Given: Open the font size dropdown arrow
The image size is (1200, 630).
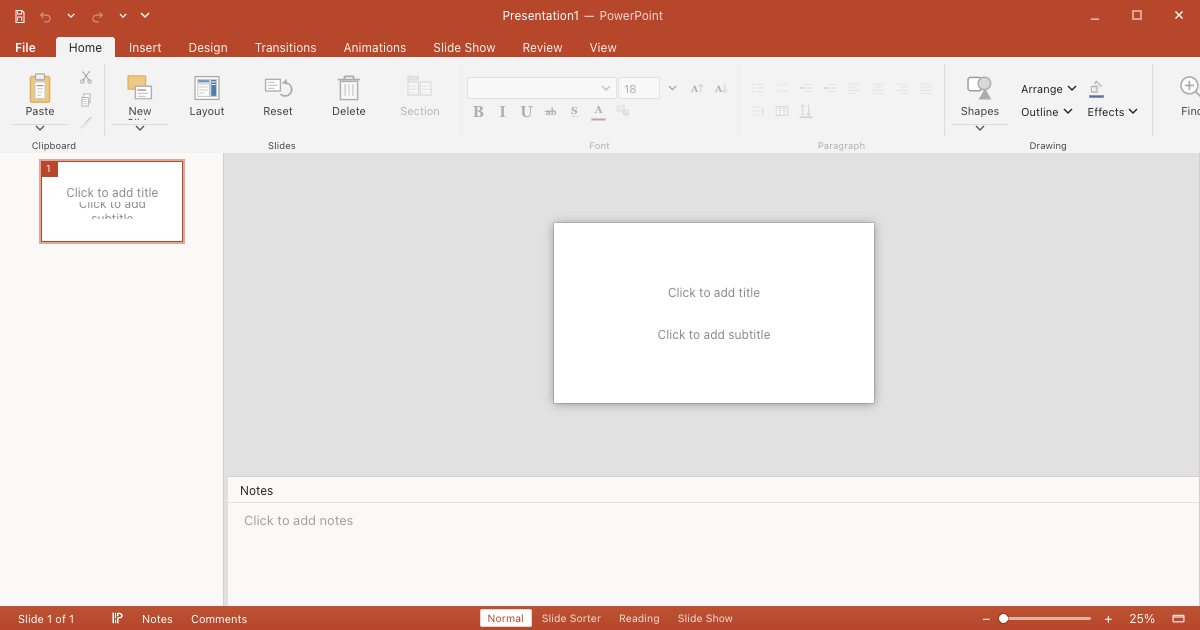Looking at the screenshot, I should [672, 88].
